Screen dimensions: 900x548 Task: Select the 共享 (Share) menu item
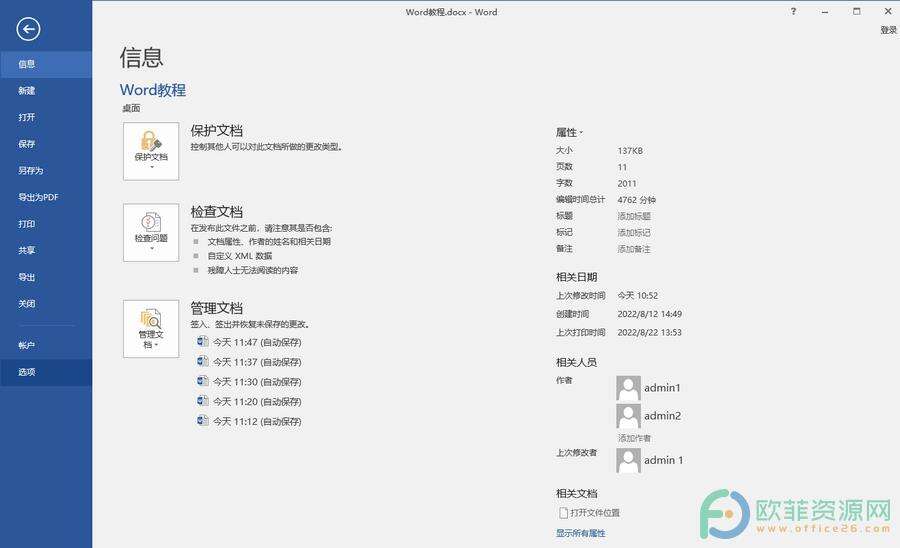click(x=46, y=250)
